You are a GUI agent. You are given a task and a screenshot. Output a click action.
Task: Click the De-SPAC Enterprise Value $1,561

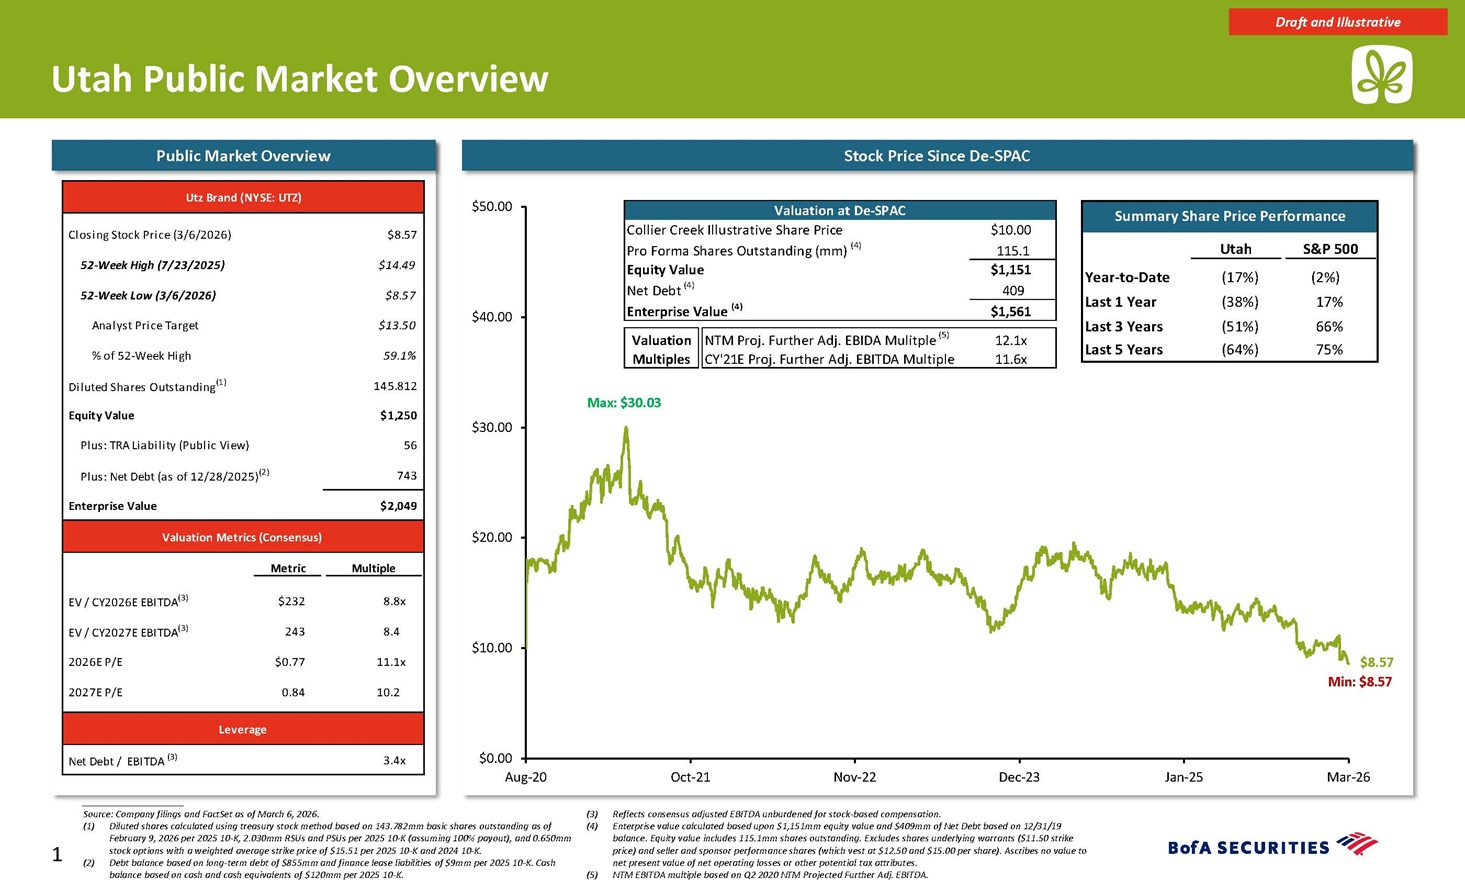[1011, 311]
